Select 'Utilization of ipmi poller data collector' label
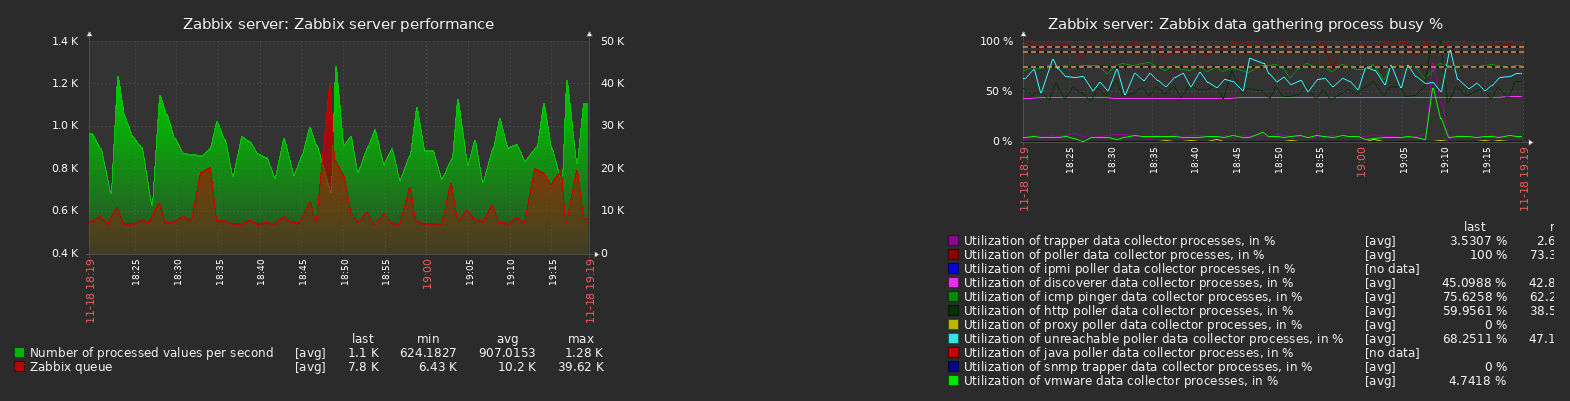The image size is (1570, 401). click(x=1129, y=269)
